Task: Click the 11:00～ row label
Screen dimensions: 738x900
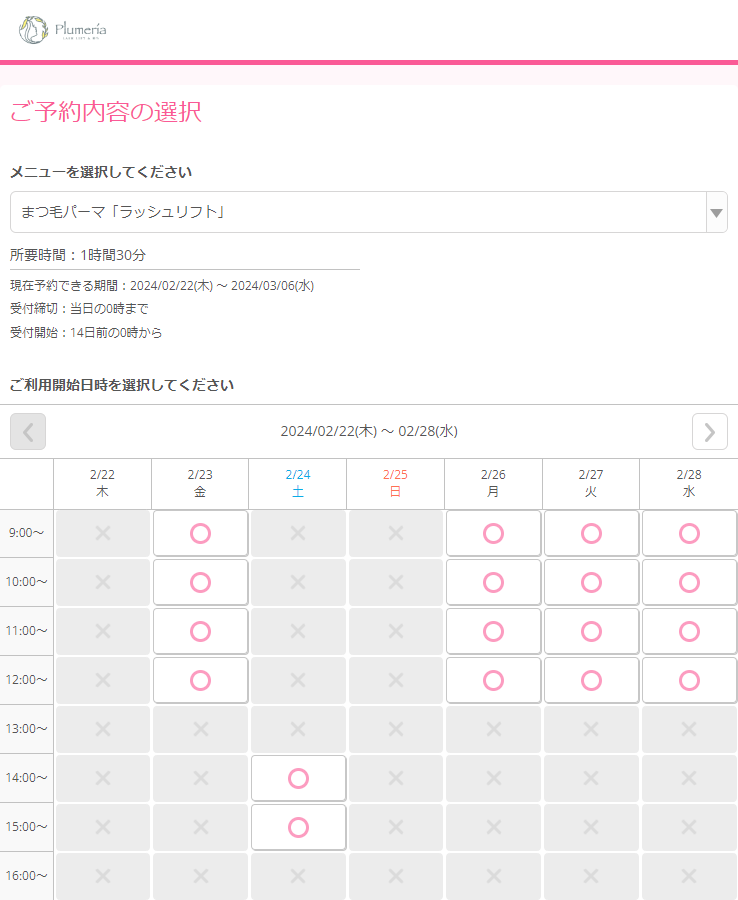Action: (26, 631)
